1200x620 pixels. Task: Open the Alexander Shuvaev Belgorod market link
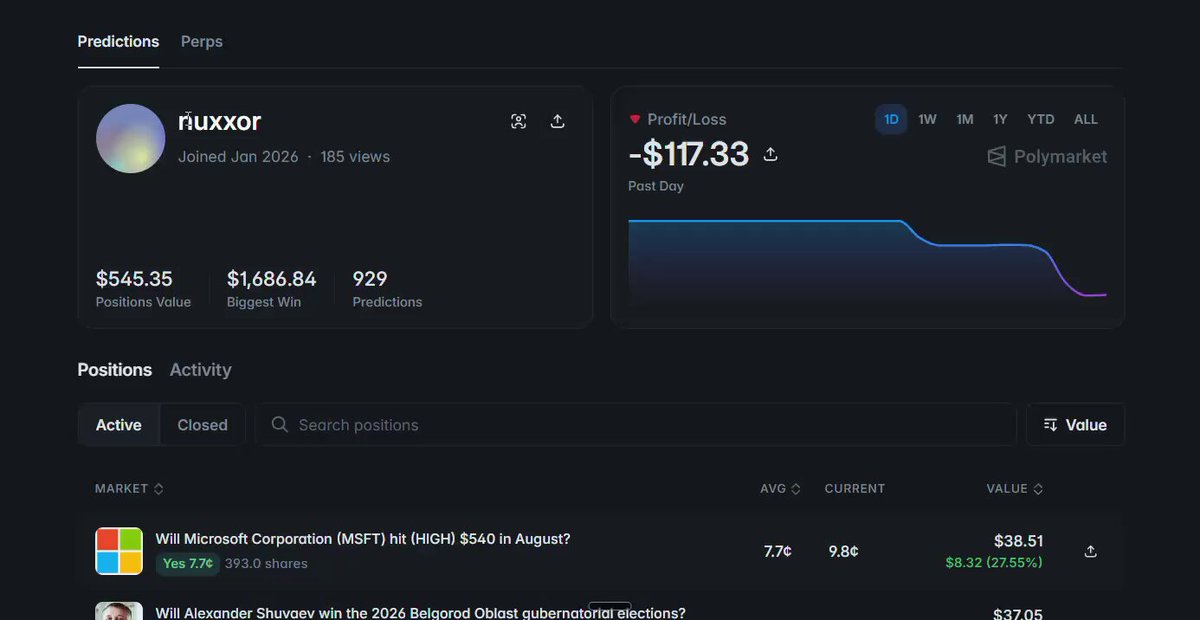pyautogui.click(x=420, y=612)
